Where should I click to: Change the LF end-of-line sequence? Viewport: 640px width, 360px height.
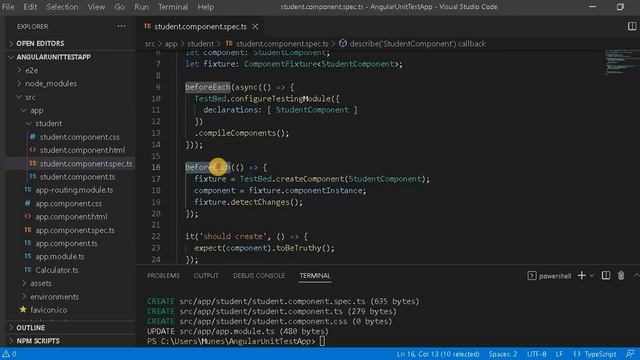(x=559, y=354)
